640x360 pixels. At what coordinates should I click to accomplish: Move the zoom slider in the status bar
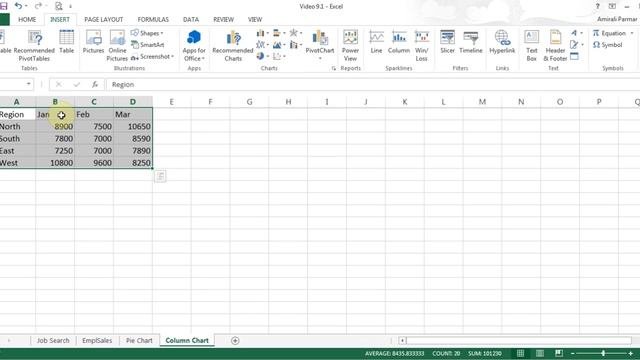point(603,353)
